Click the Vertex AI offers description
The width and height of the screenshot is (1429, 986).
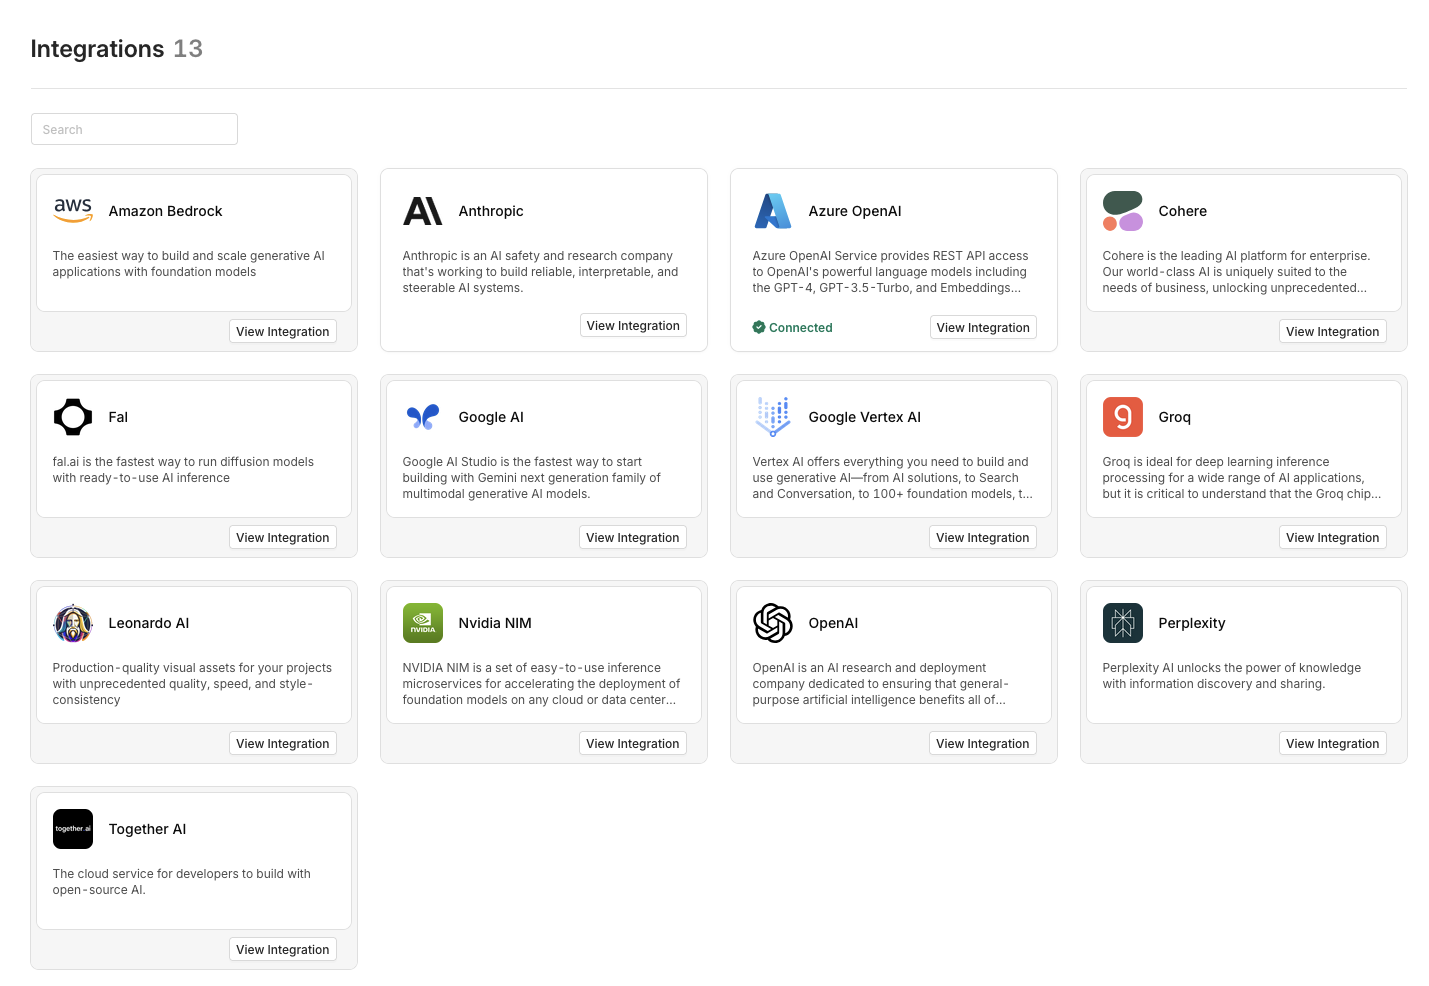click(x=892, y=478)
